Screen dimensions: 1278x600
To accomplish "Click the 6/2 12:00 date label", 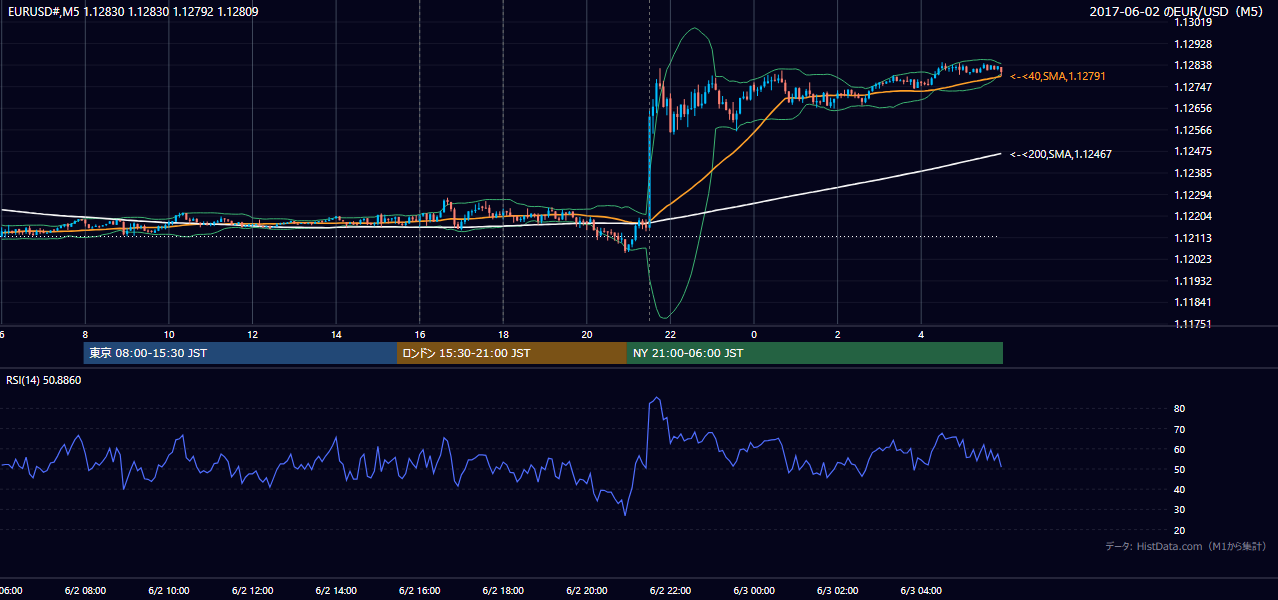I will point(252,591).
